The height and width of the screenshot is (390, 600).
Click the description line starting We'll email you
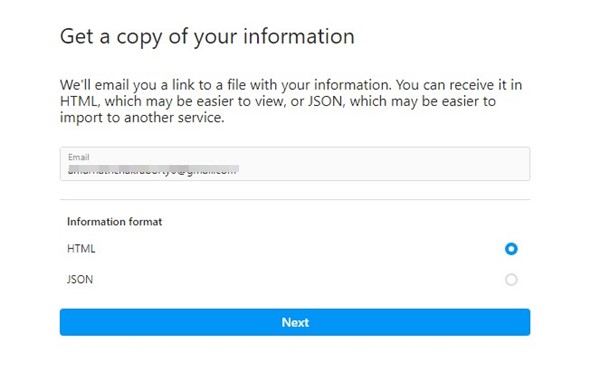[291, 85]
